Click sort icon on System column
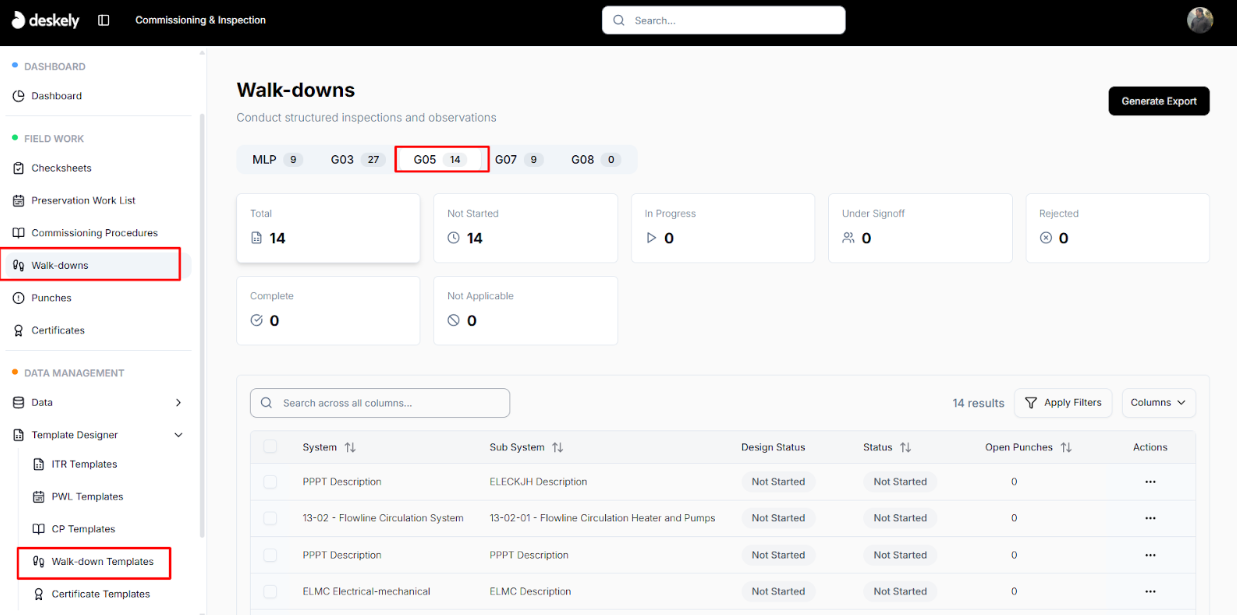This screenshot has height=615, width=1237. point(350,447)
